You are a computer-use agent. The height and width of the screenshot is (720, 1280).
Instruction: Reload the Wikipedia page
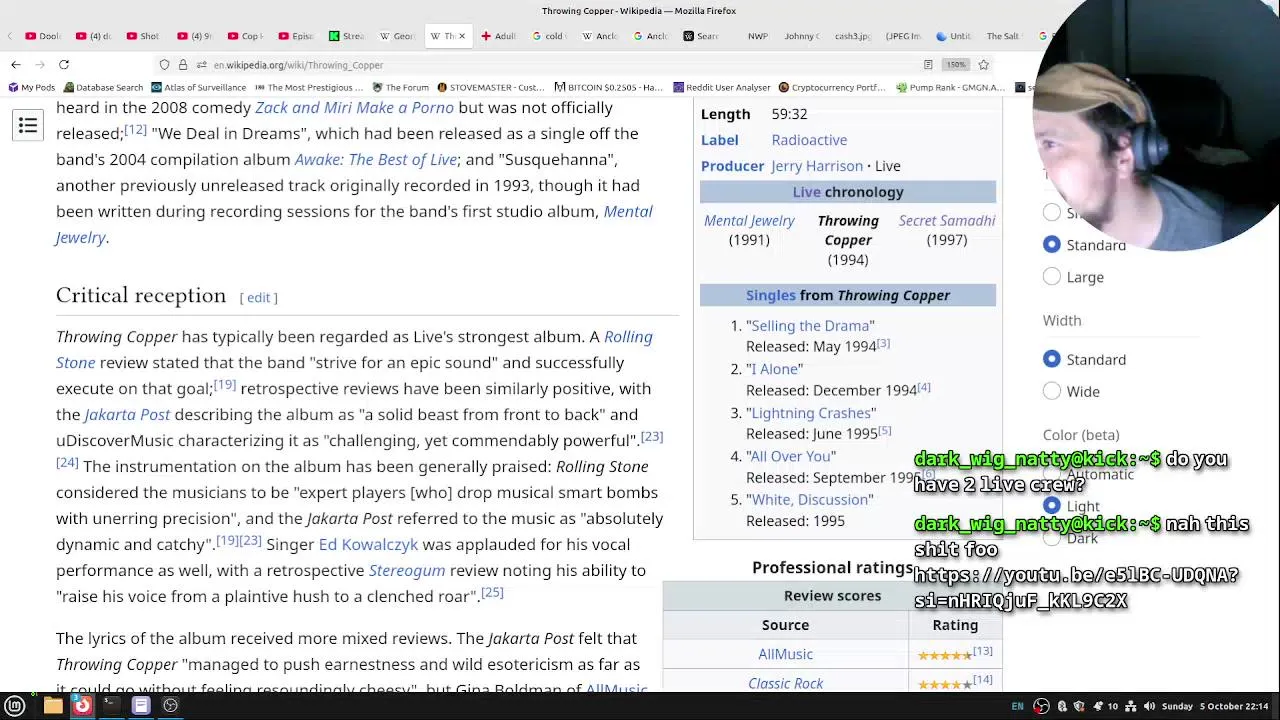coord(64,65)
